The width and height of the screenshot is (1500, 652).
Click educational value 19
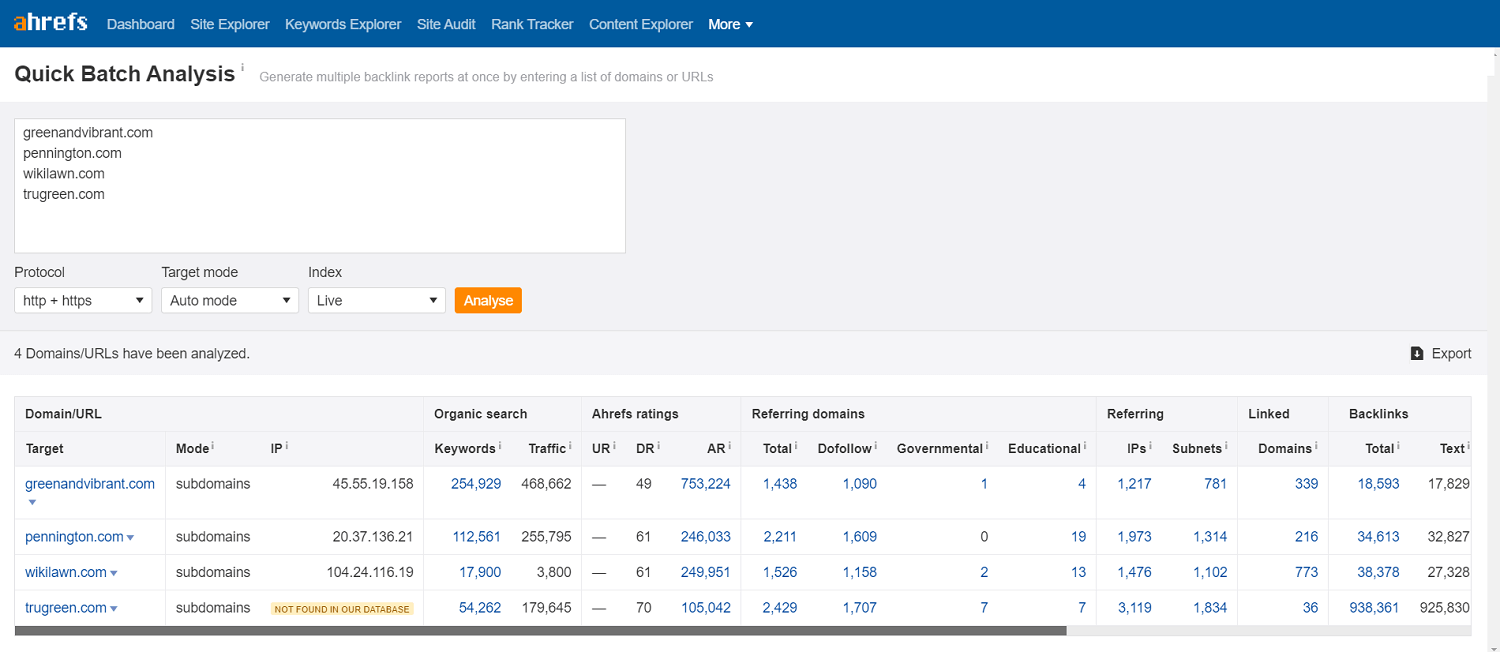[1078, 537]
